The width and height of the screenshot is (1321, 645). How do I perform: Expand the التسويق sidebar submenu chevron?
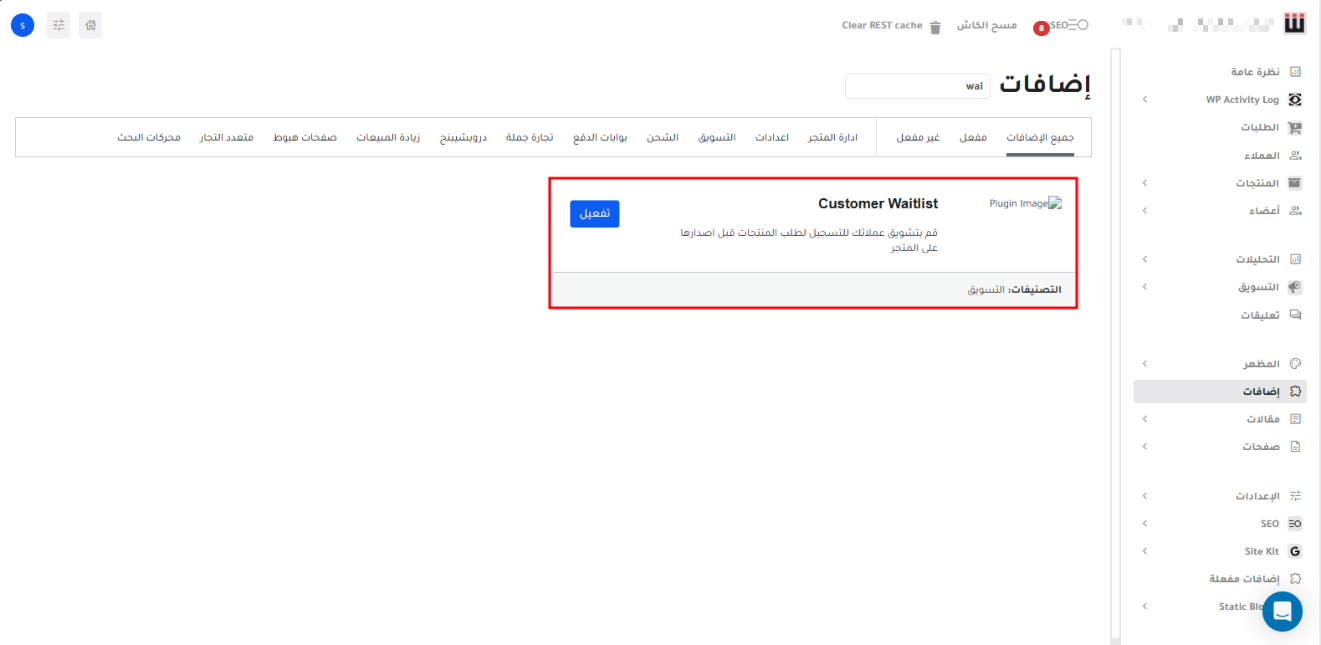(x=1144, y=287)
